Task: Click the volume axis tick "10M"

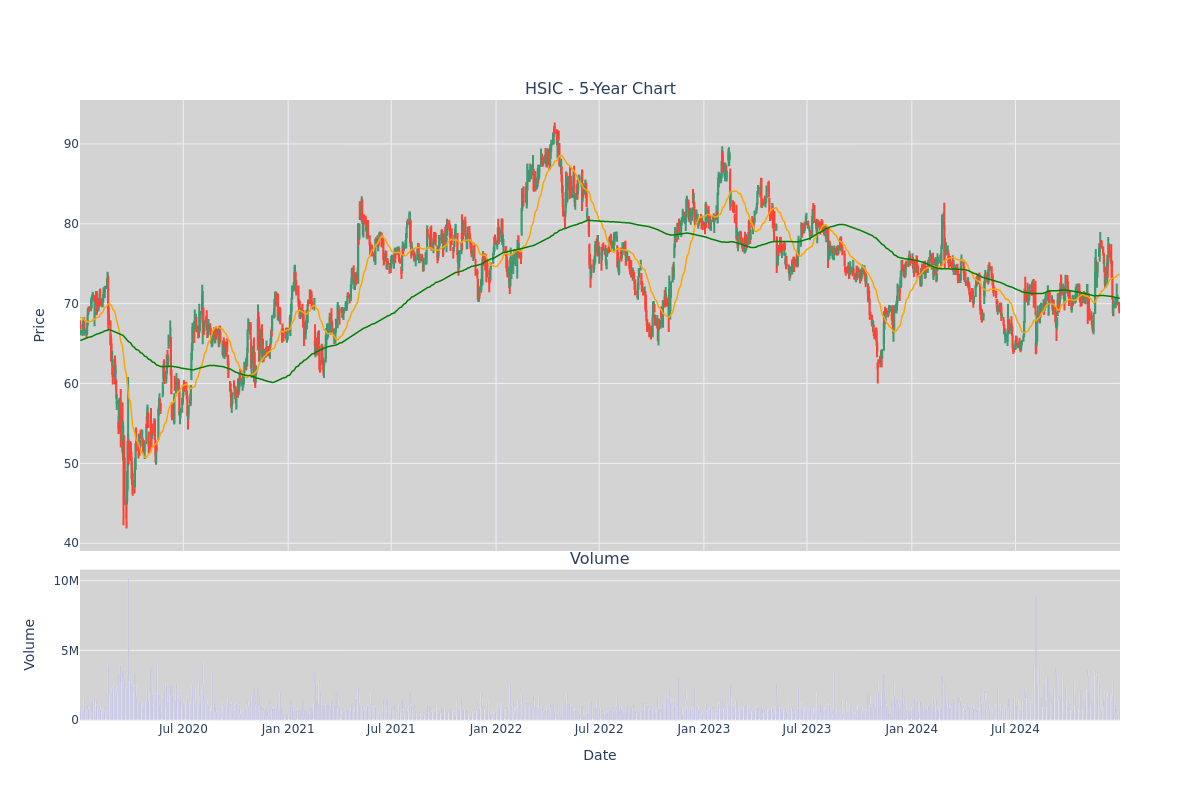Action: (x=66, y=581)
